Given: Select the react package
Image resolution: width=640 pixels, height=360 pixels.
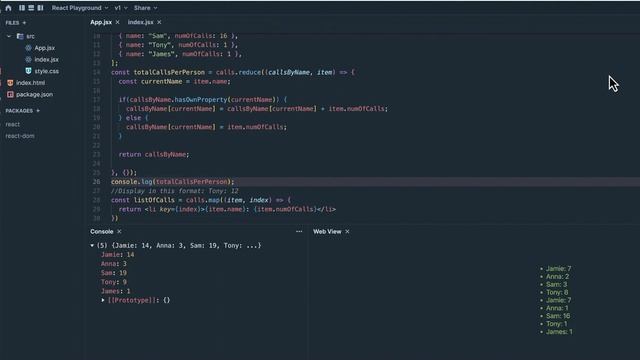Looking at the screenshot, I should (x=13, y=124).
